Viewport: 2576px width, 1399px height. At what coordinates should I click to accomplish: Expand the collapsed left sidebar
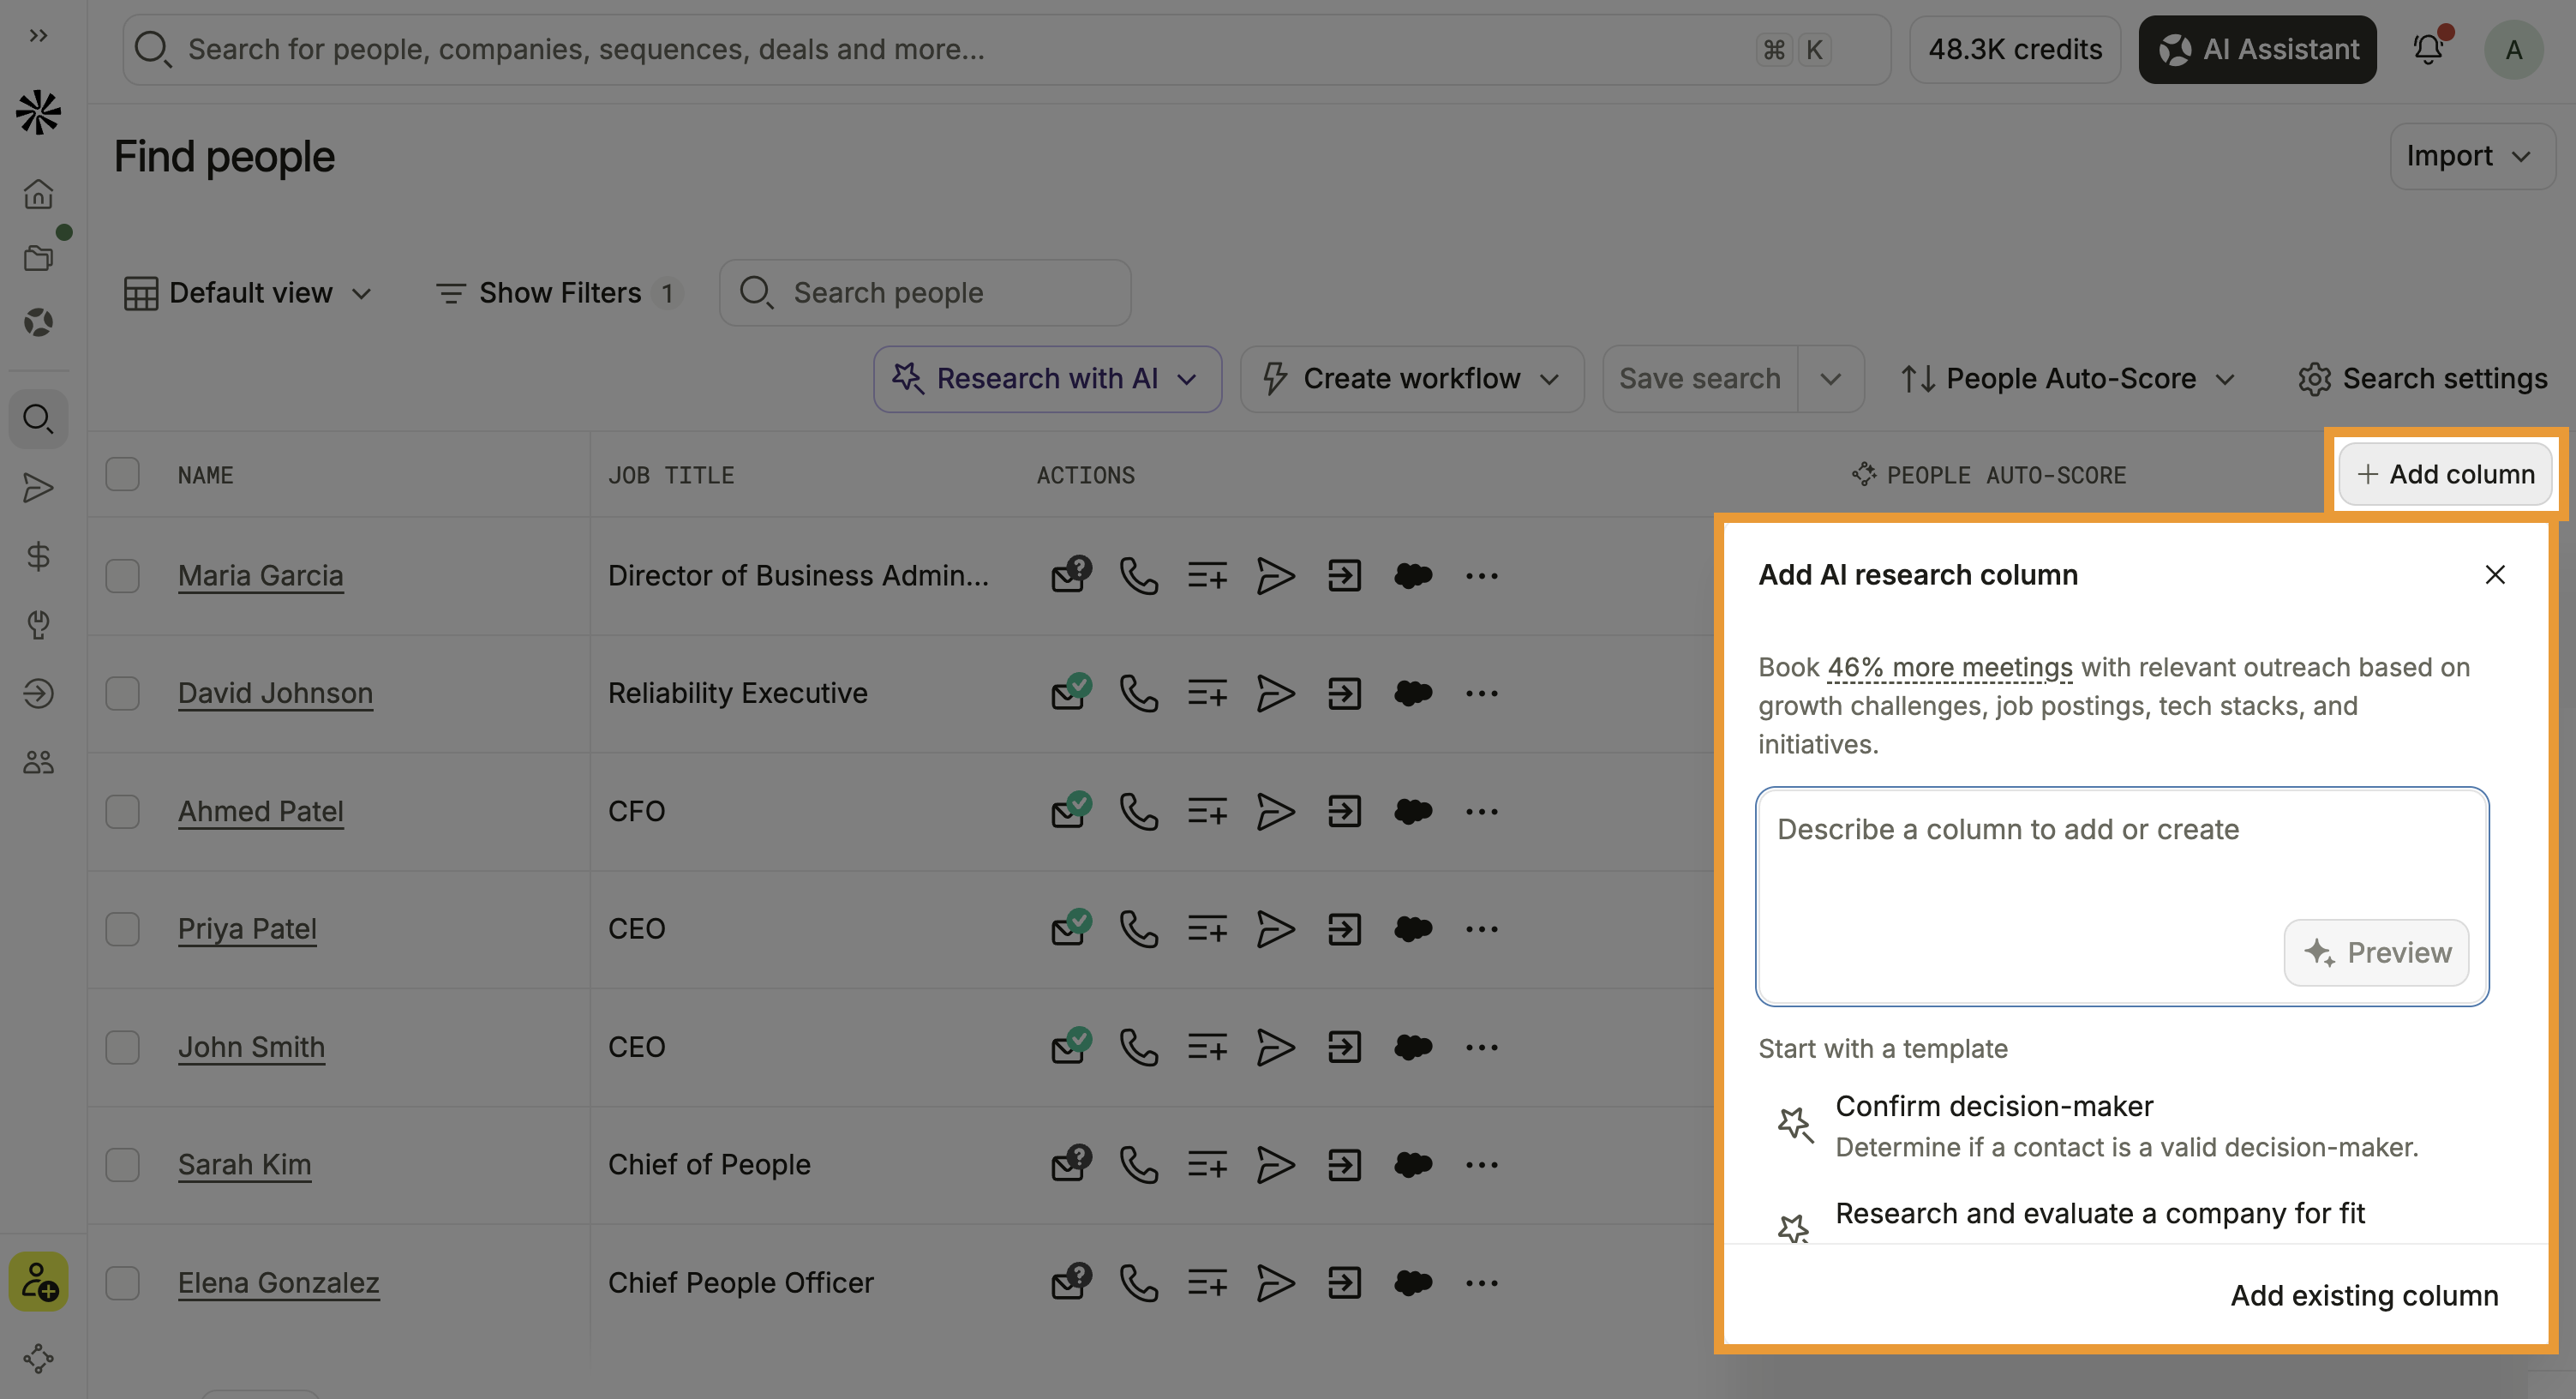click(38, 36)
